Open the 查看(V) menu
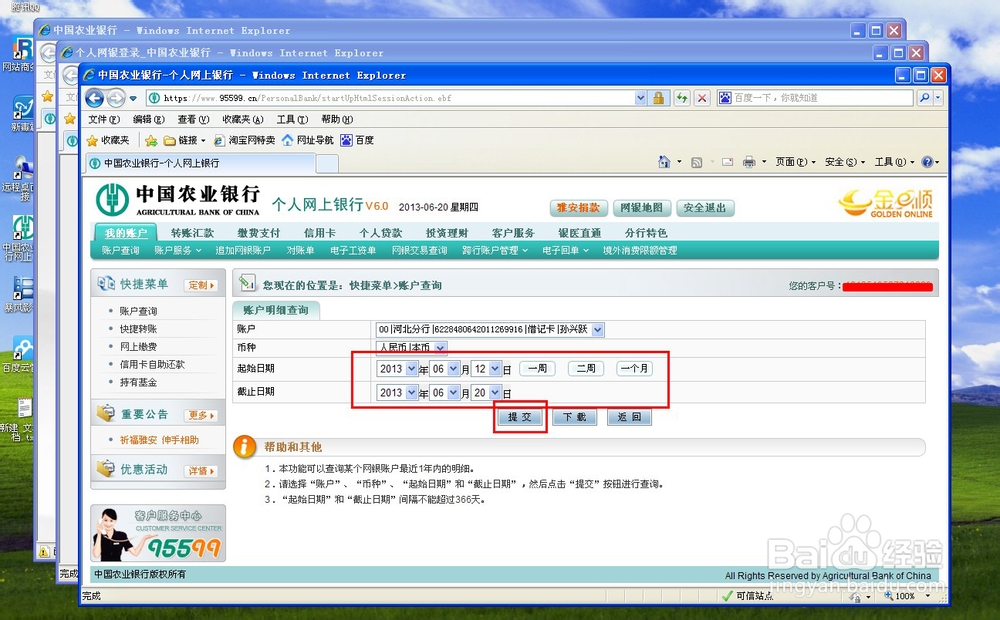The height and width of the screenshot is (620, 1000). click(x=193, y=119)
